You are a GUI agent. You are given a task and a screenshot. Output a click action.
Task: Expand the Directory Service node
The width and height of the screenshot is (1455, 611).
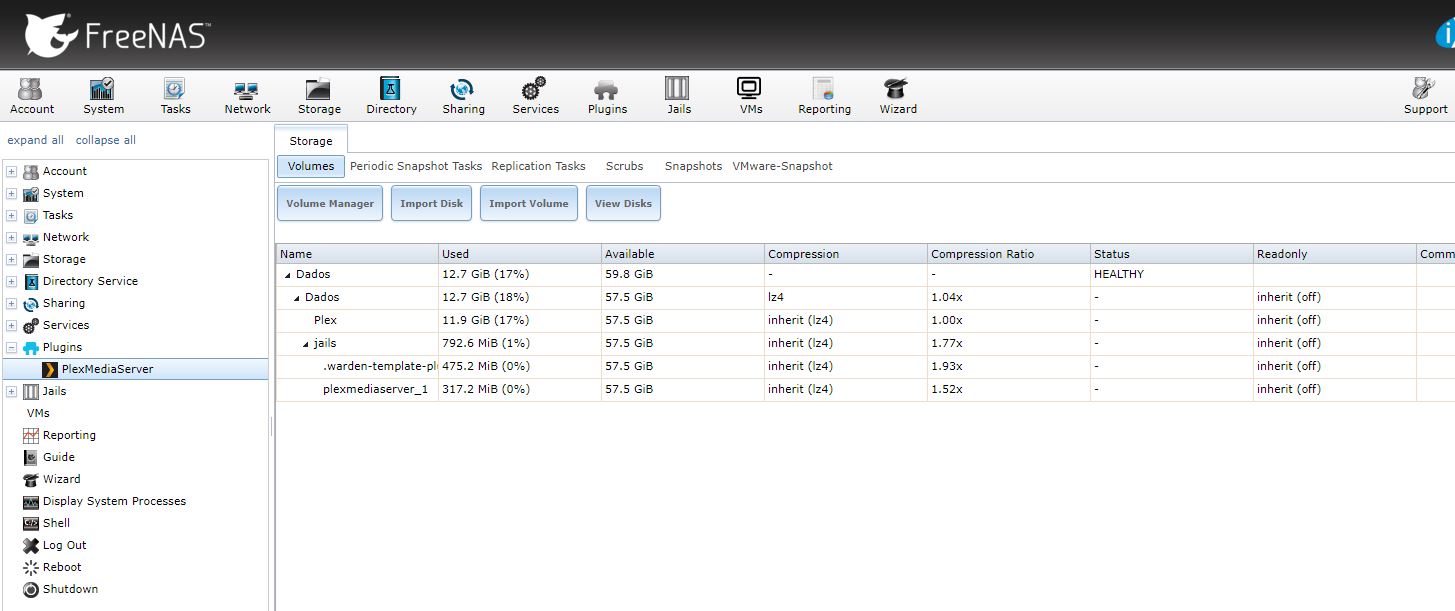coord(11,281)
